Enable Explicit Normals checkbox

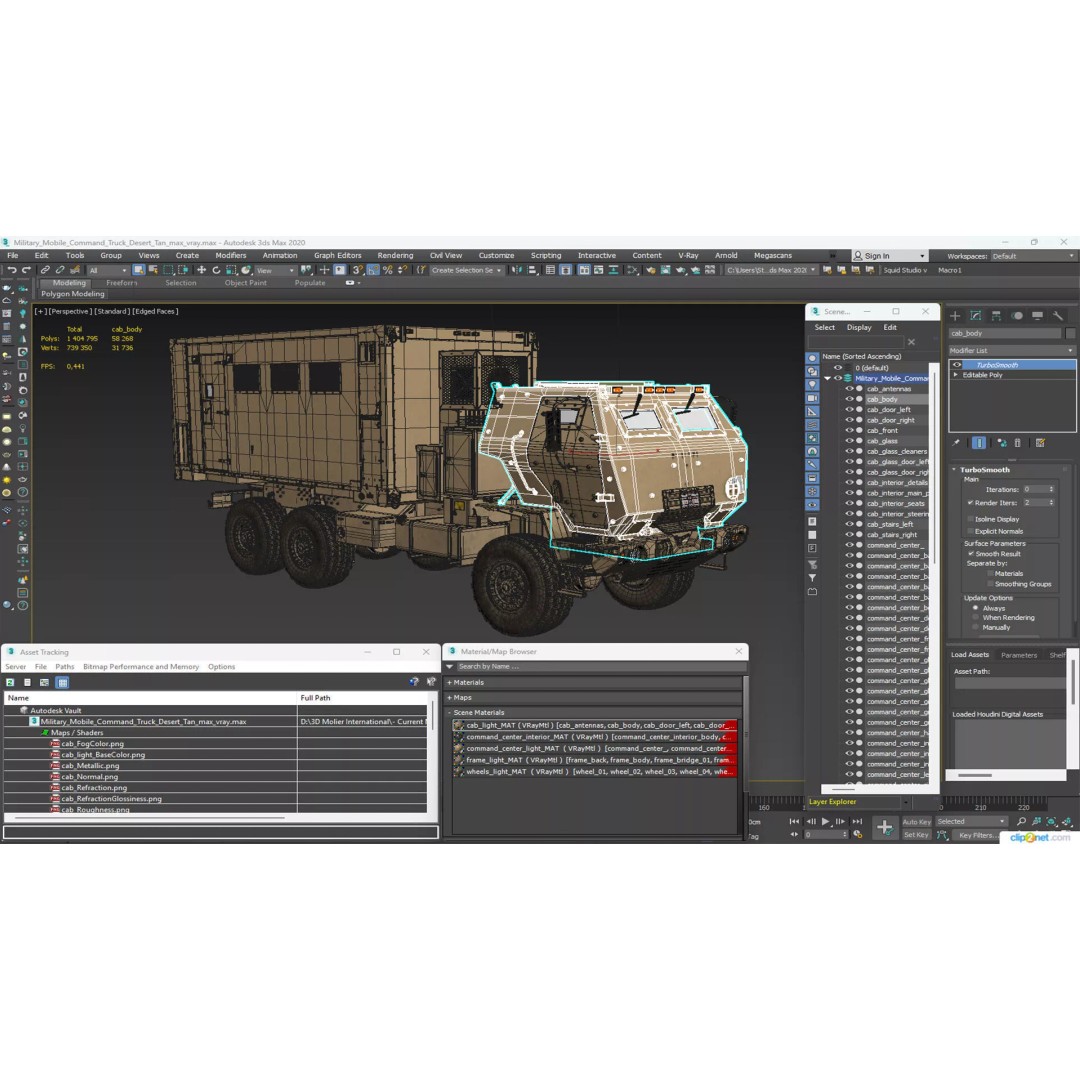click(x=970, y=531)
